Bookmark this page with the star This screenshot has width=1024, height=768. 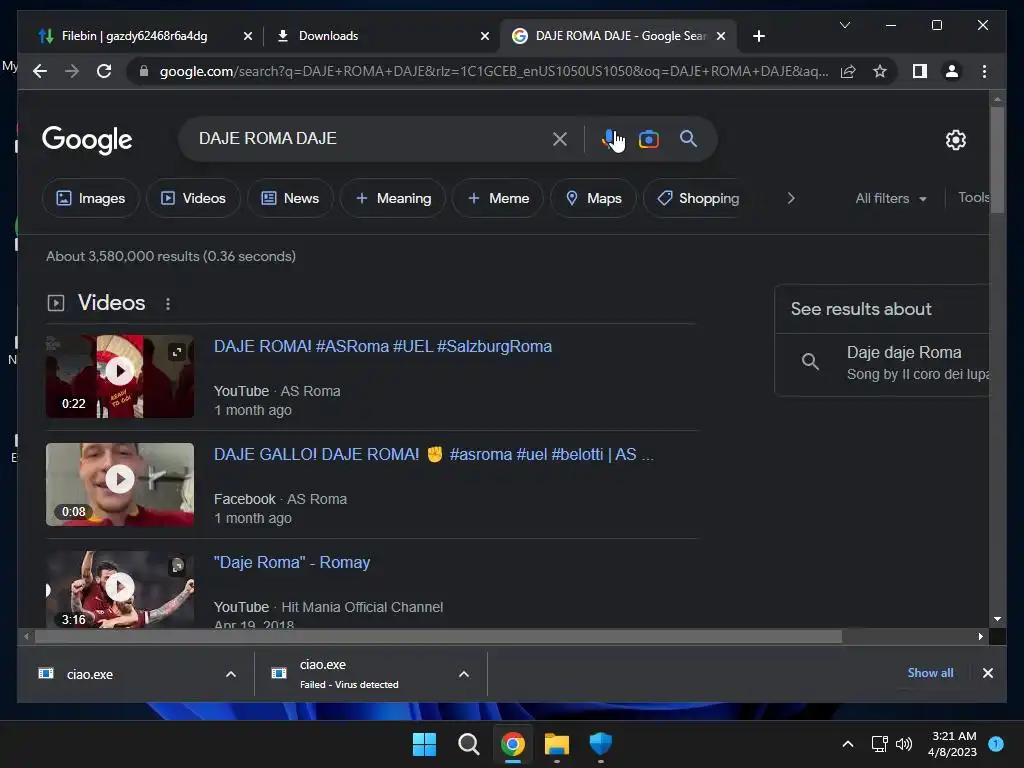click(880, 71)
